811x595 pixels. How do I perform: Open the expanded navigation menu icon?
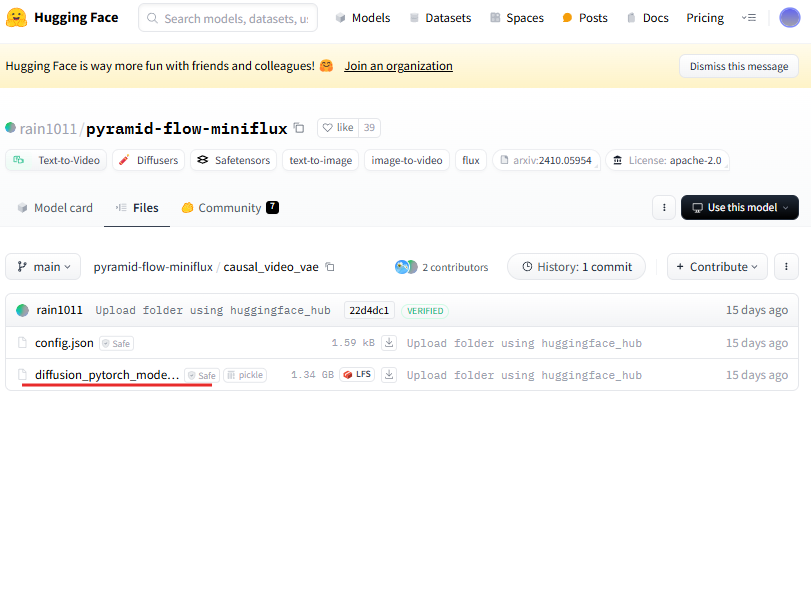click(x=748, y=18)
